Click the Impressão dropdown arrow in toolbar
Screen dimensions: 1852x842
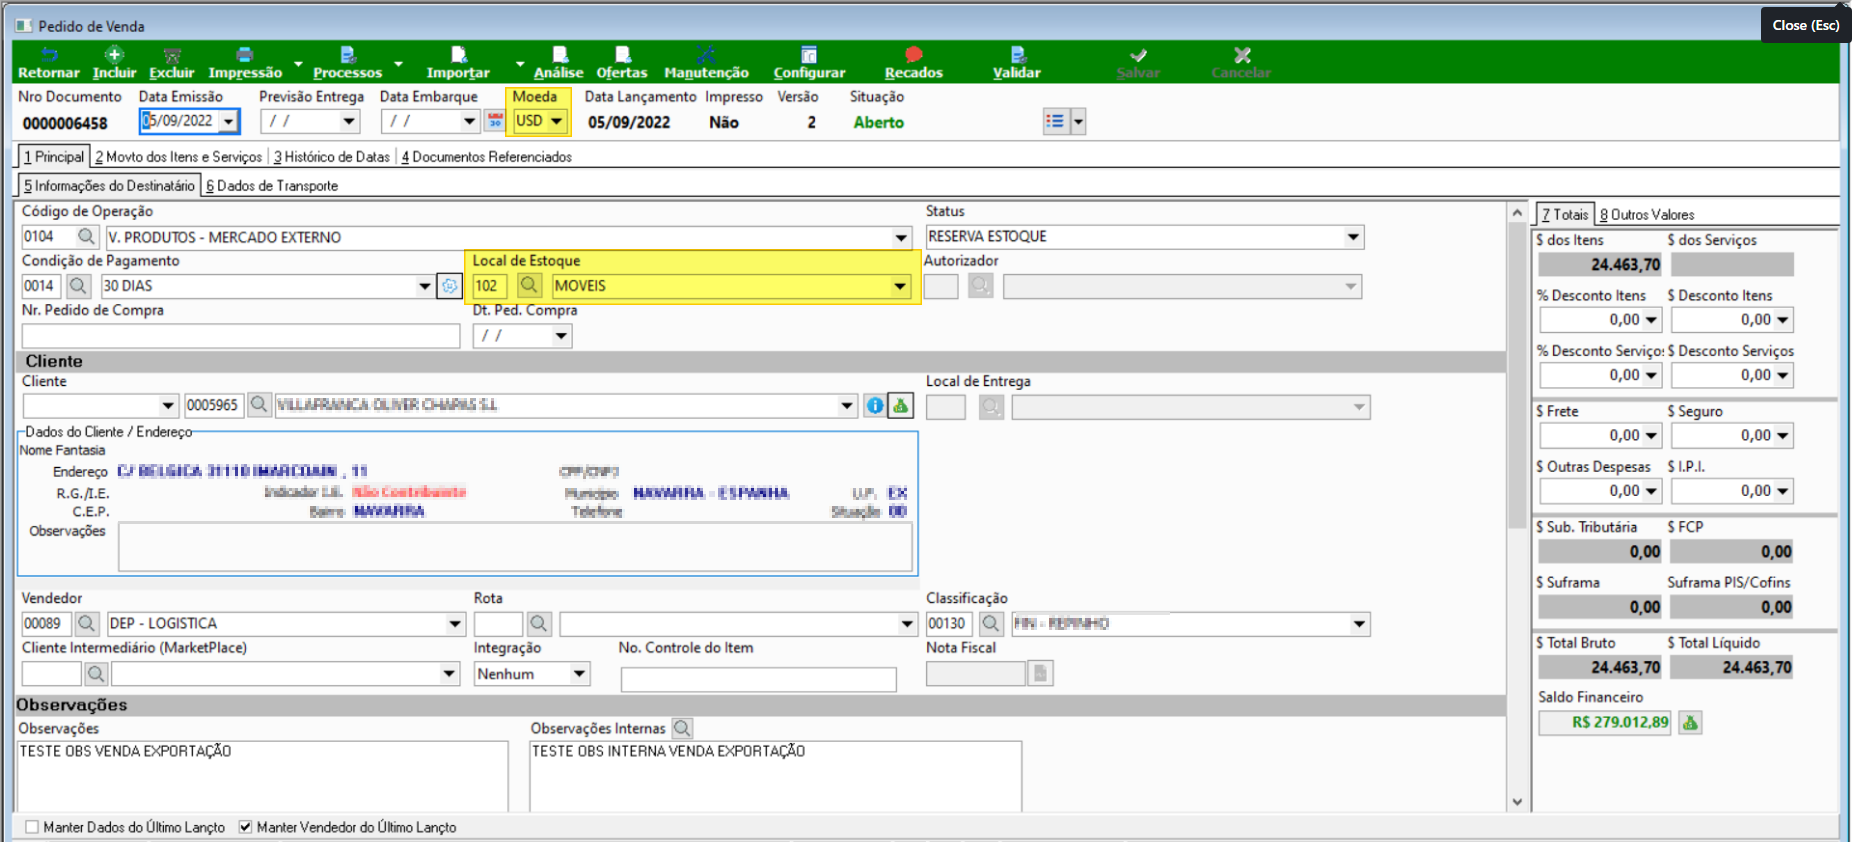(x=298, y=64)
